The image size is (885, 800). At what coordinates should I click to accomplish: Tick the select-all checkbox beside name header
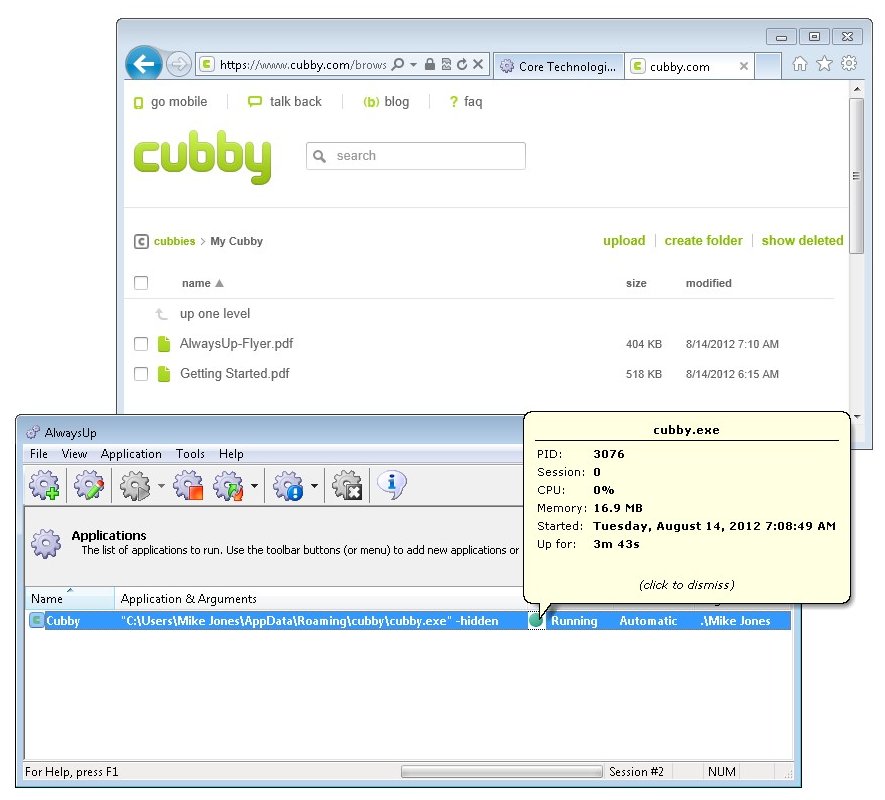pos(141,283)
